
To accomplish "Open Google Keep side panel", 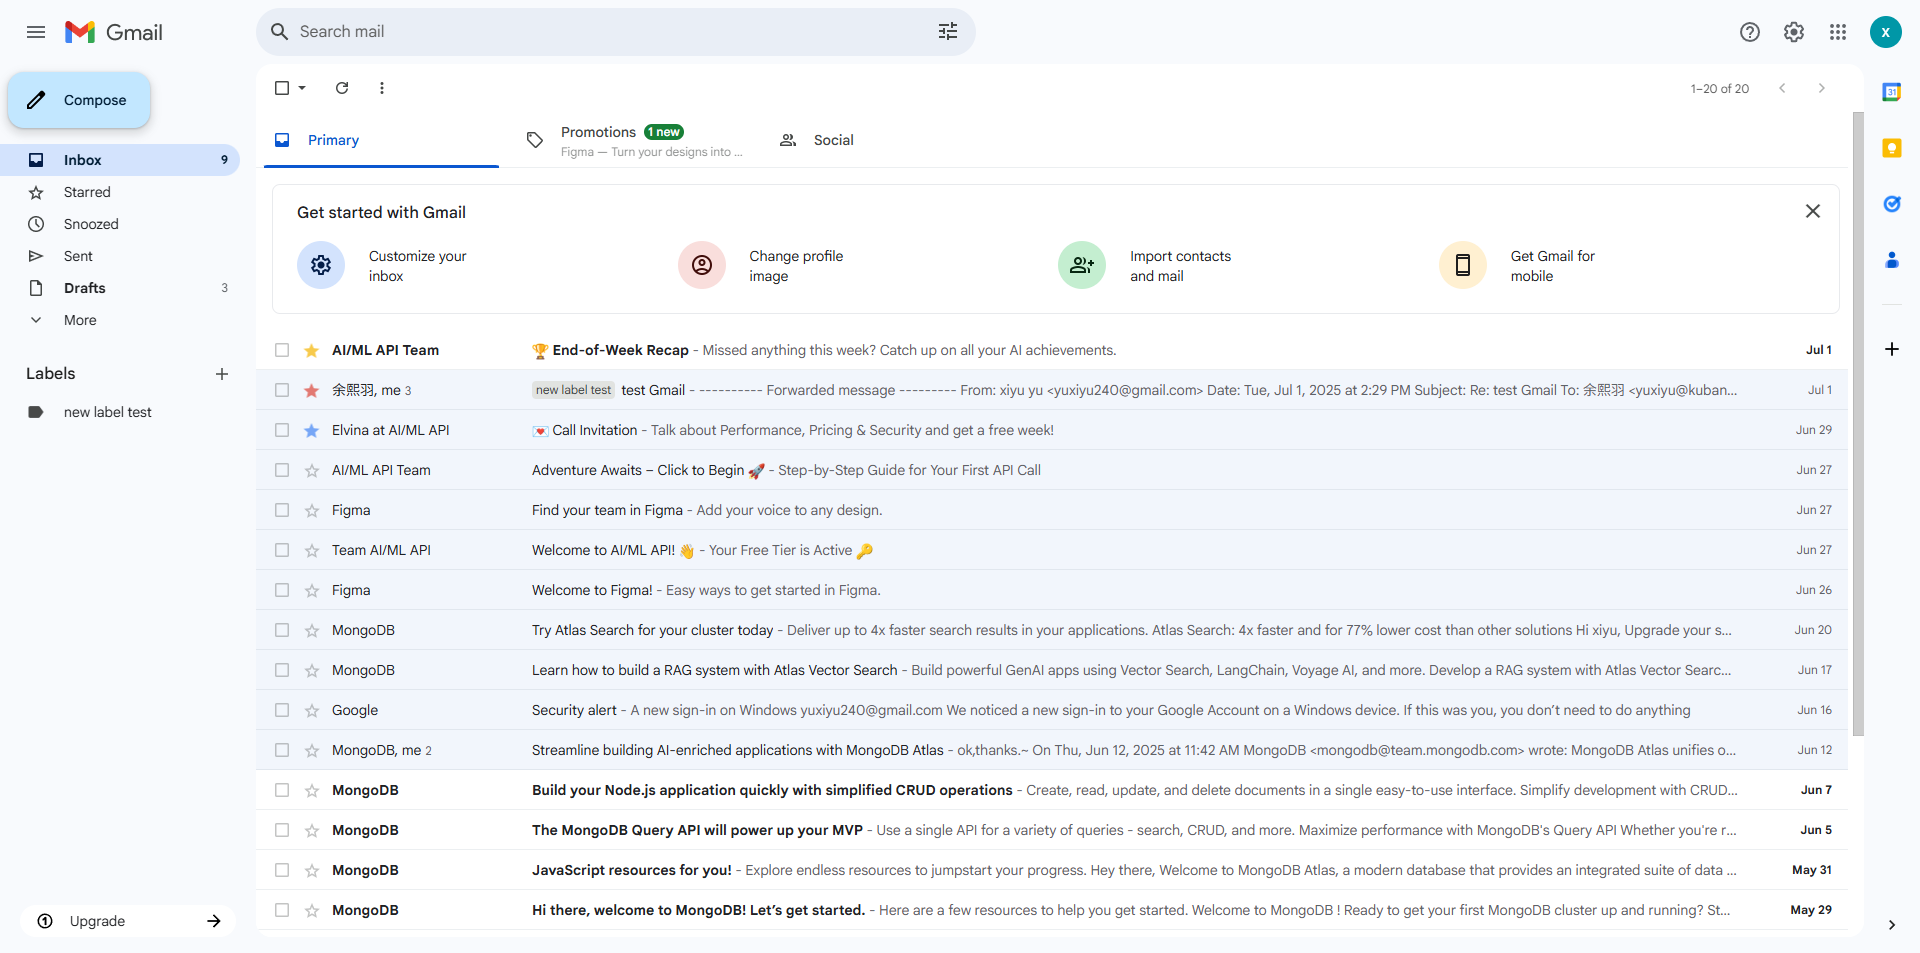I will [x=1892, y=148].
